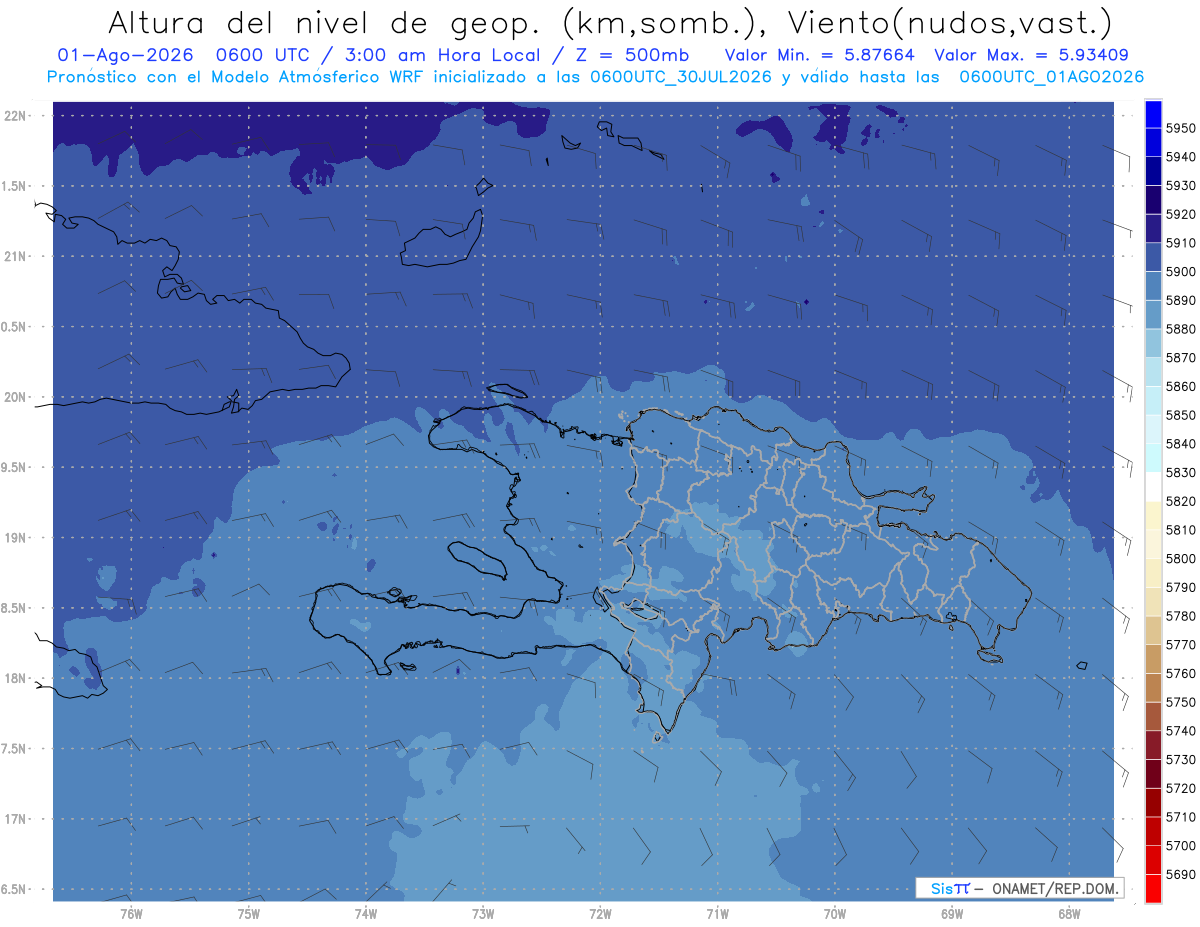Select the 'Valor Max. = 5.93409' text
Screen dimensions: 1200x927
1031,55
